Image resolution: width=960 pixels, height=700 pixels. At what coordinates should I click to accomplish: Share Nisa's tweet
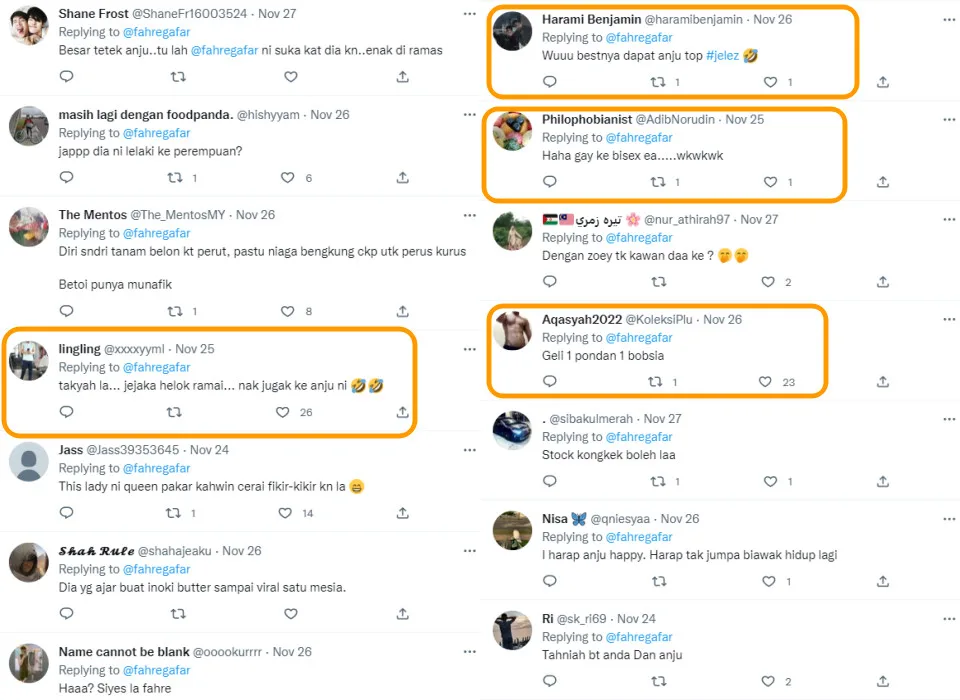tap(883, 581)
